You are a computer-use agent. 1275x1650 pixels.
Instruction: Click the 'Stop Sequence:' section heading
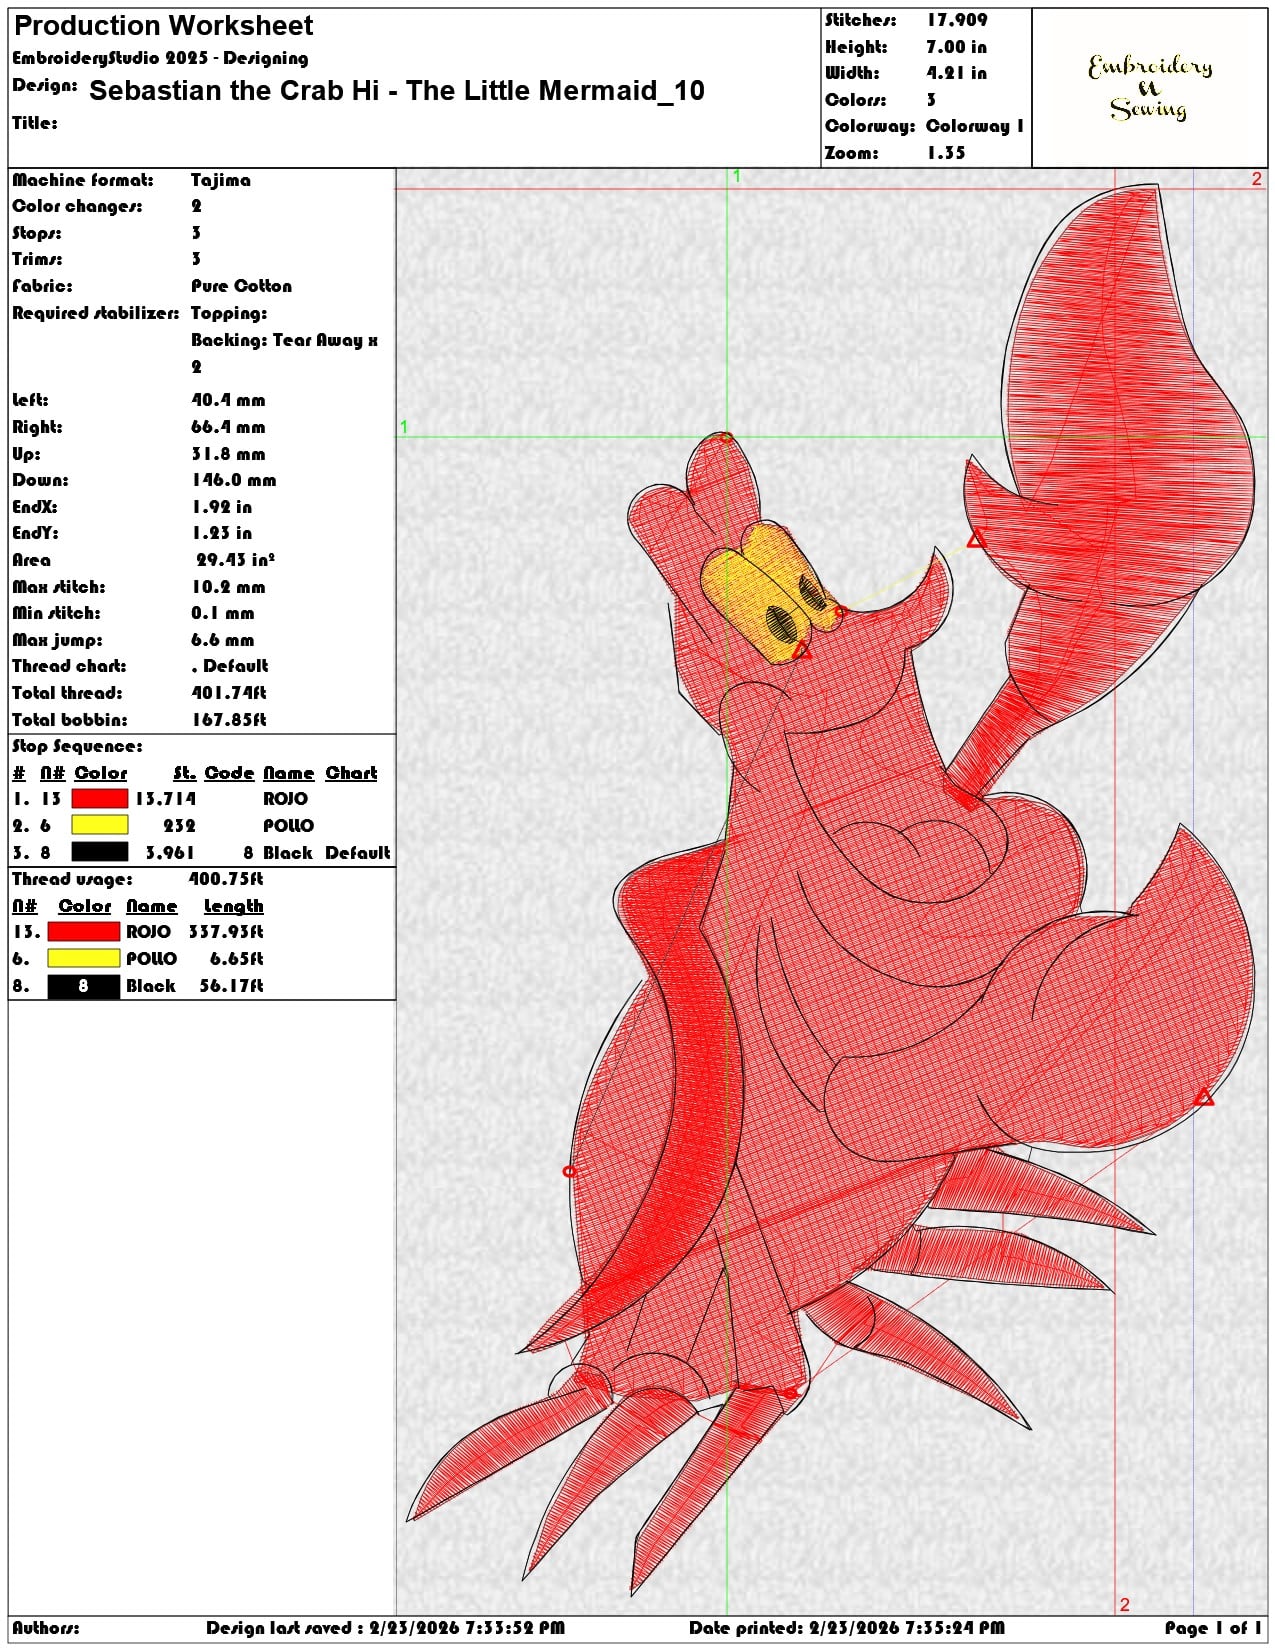[77, 746]
